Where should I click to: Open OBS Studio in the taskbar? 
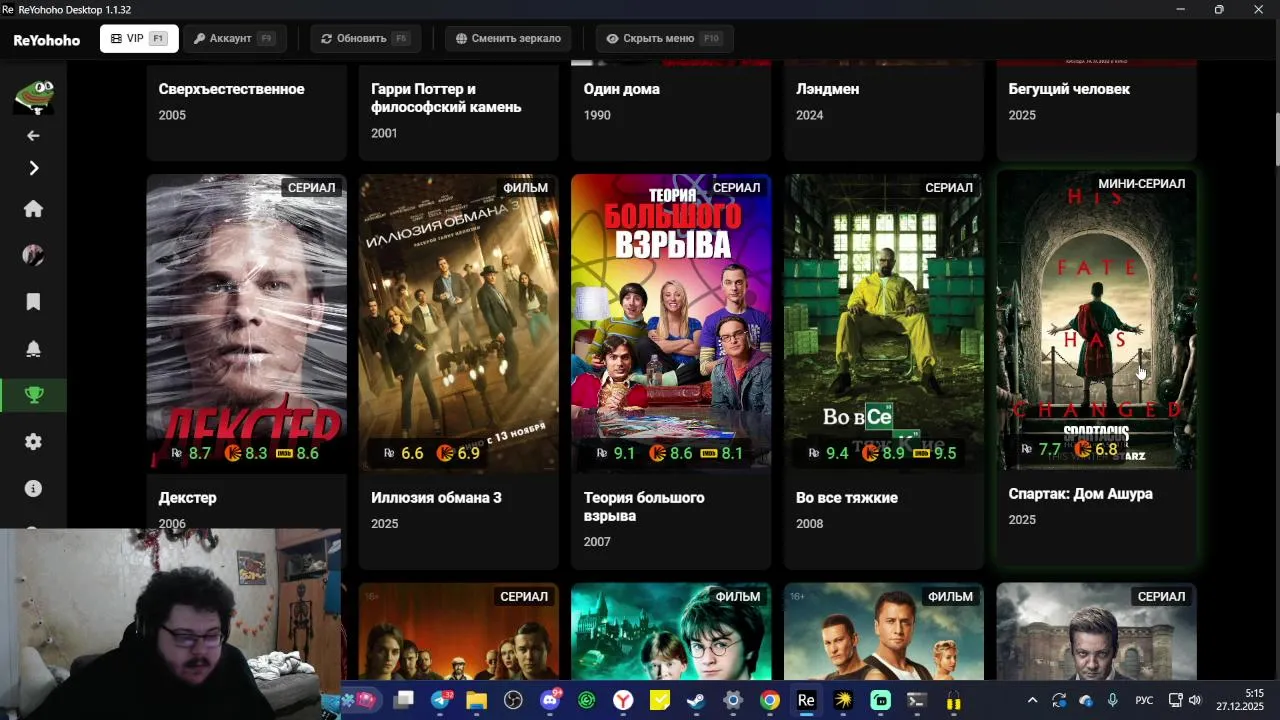tap(513, 701)
